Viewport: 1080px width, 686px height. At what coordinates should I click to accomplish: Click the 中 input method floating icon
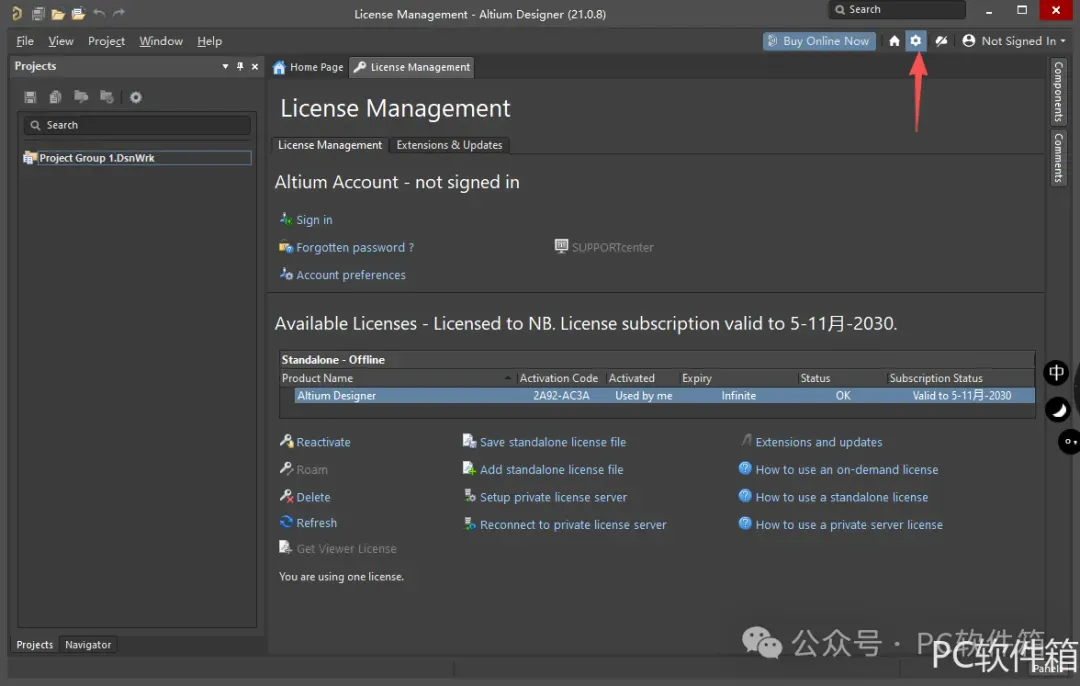[x=1056, y=373]
